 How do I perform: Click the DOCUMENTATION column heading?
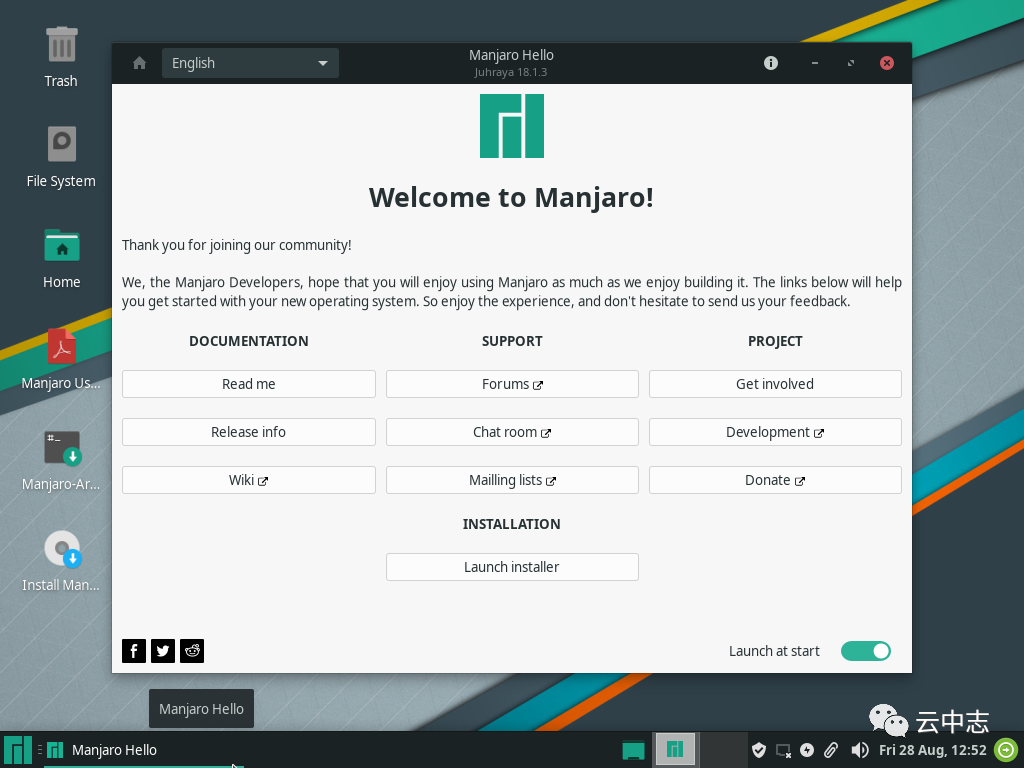249,342
